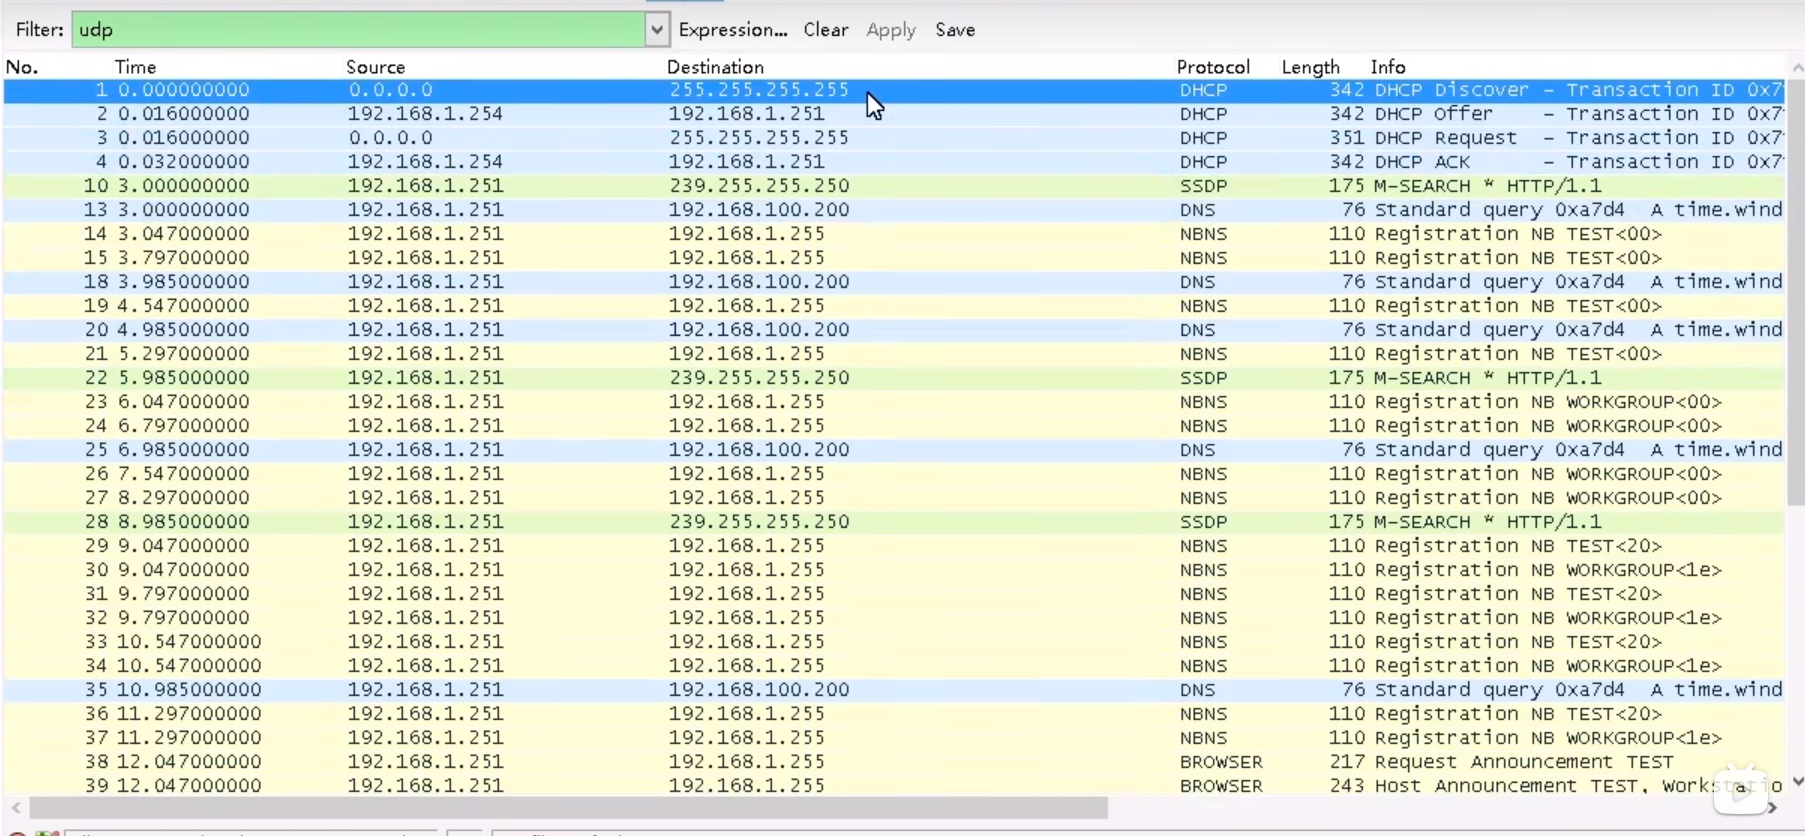1805x836 pixels.
Task: Select packet 3 DHCP Request row
Action: [x=894, y=138]
